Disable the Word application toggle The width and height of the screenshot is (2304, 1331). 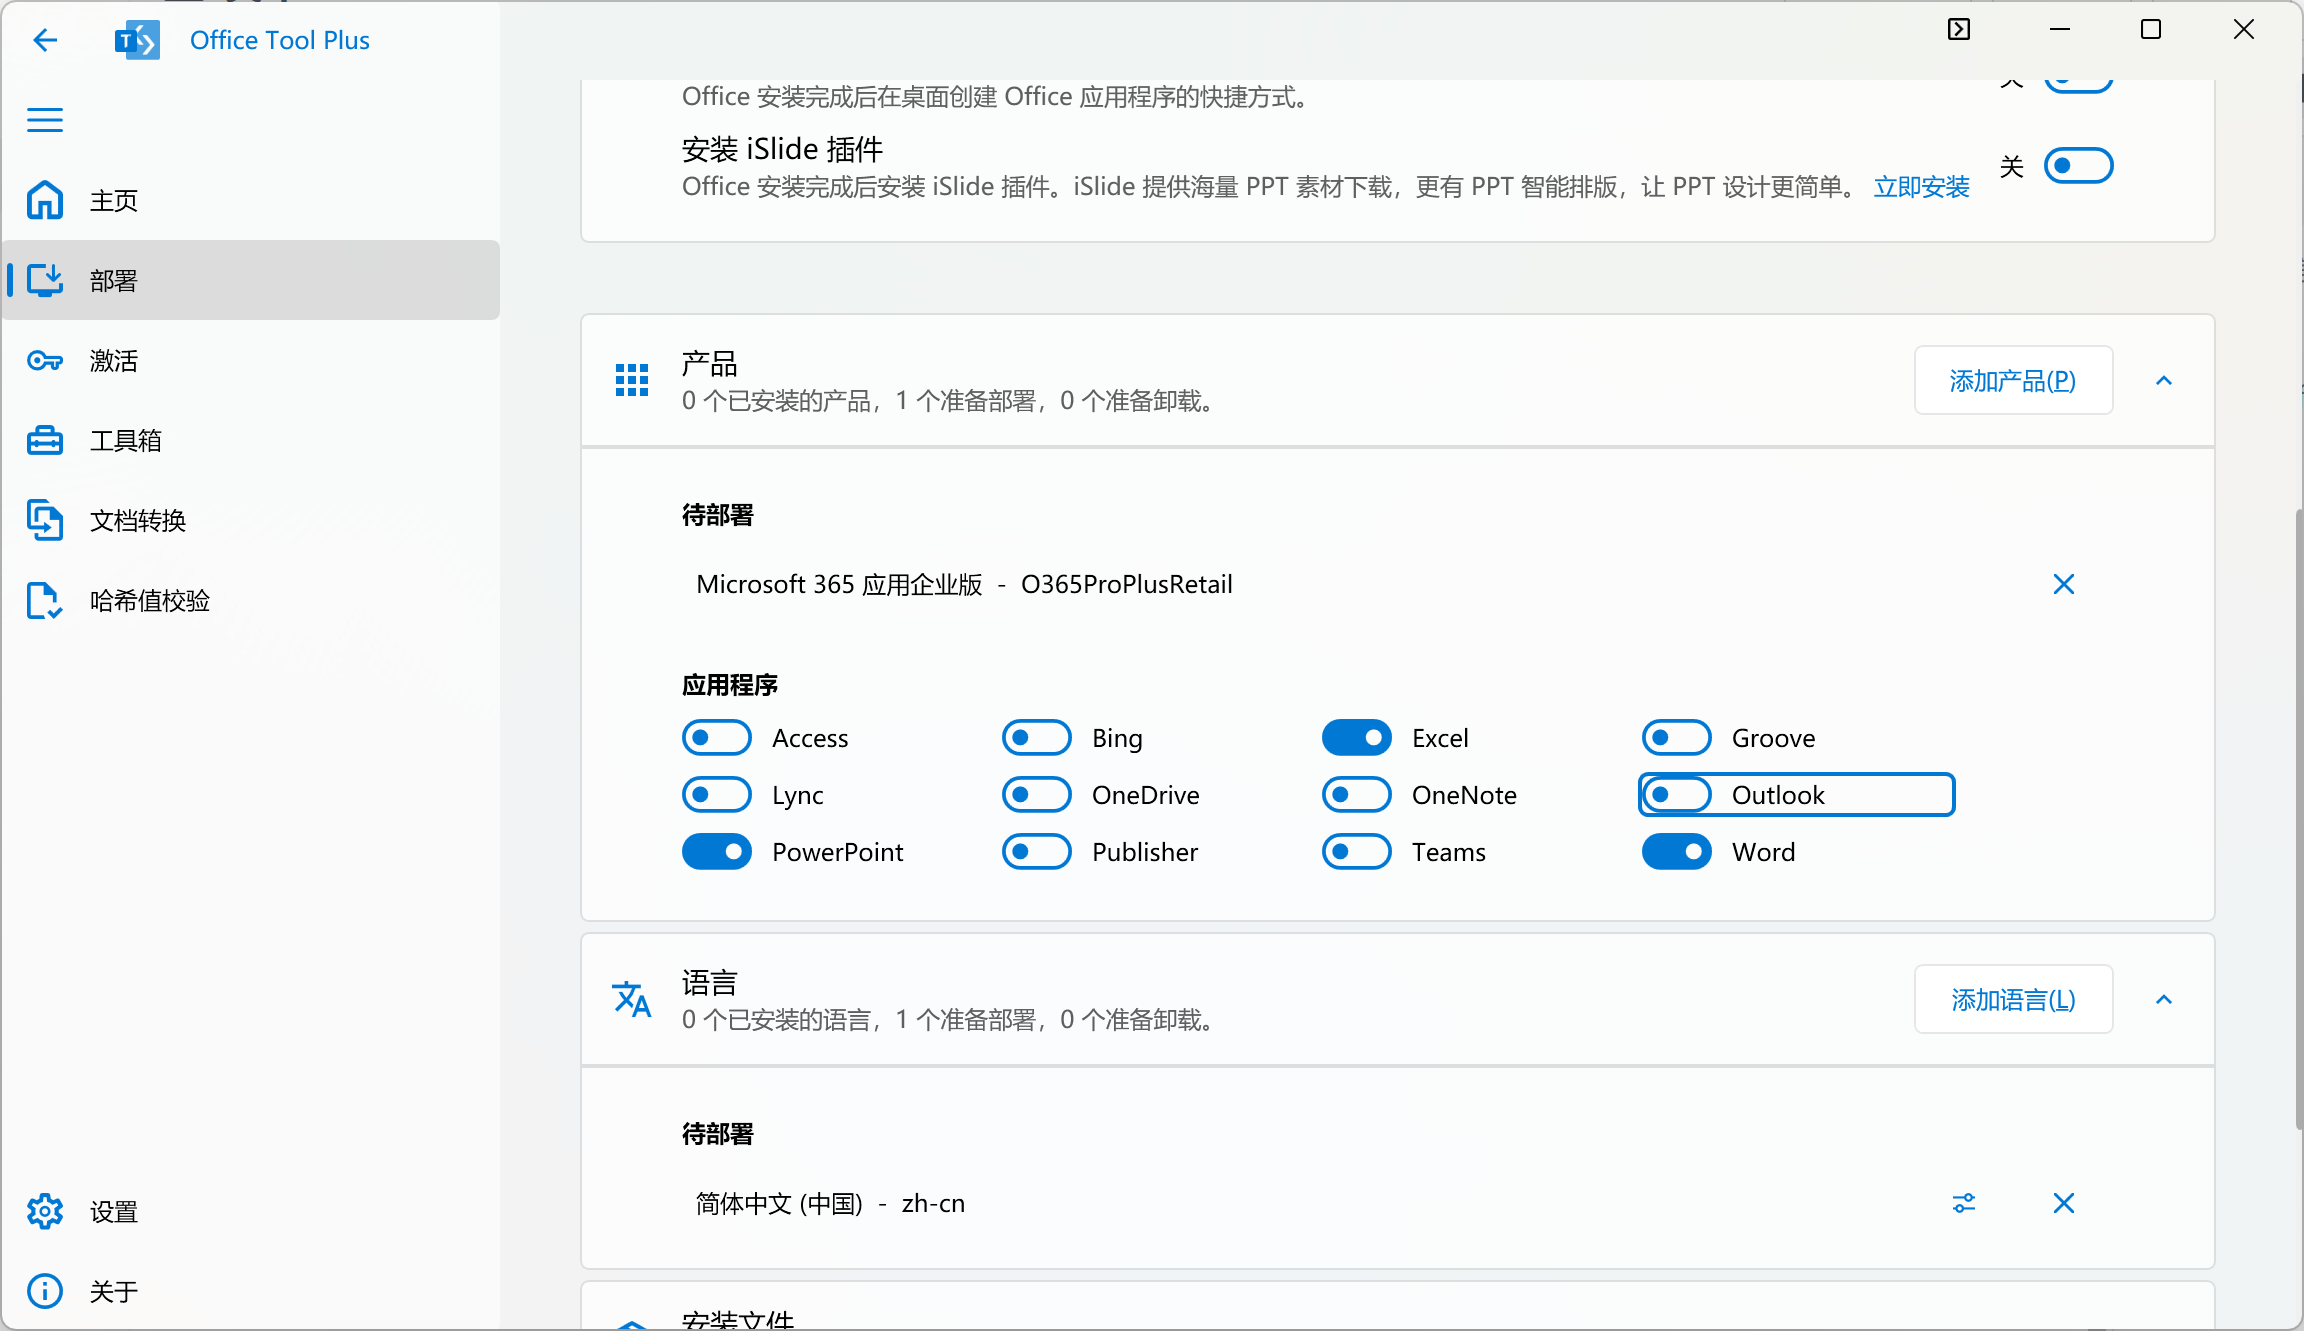(1677, 852)
